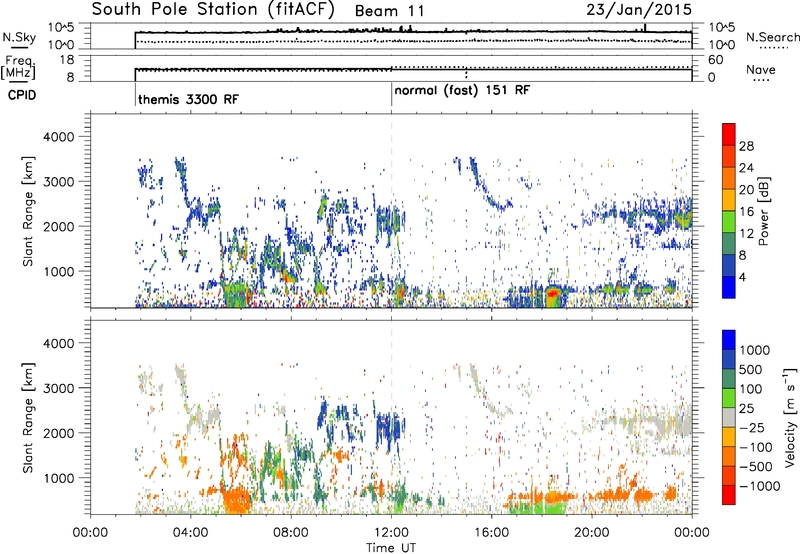Image resolution: width=800 pixels, height=554 pixels.
Task: Click the 'South Pole Station (fitACF)' title
Action: pyautogui.click(x=213, y=10)
